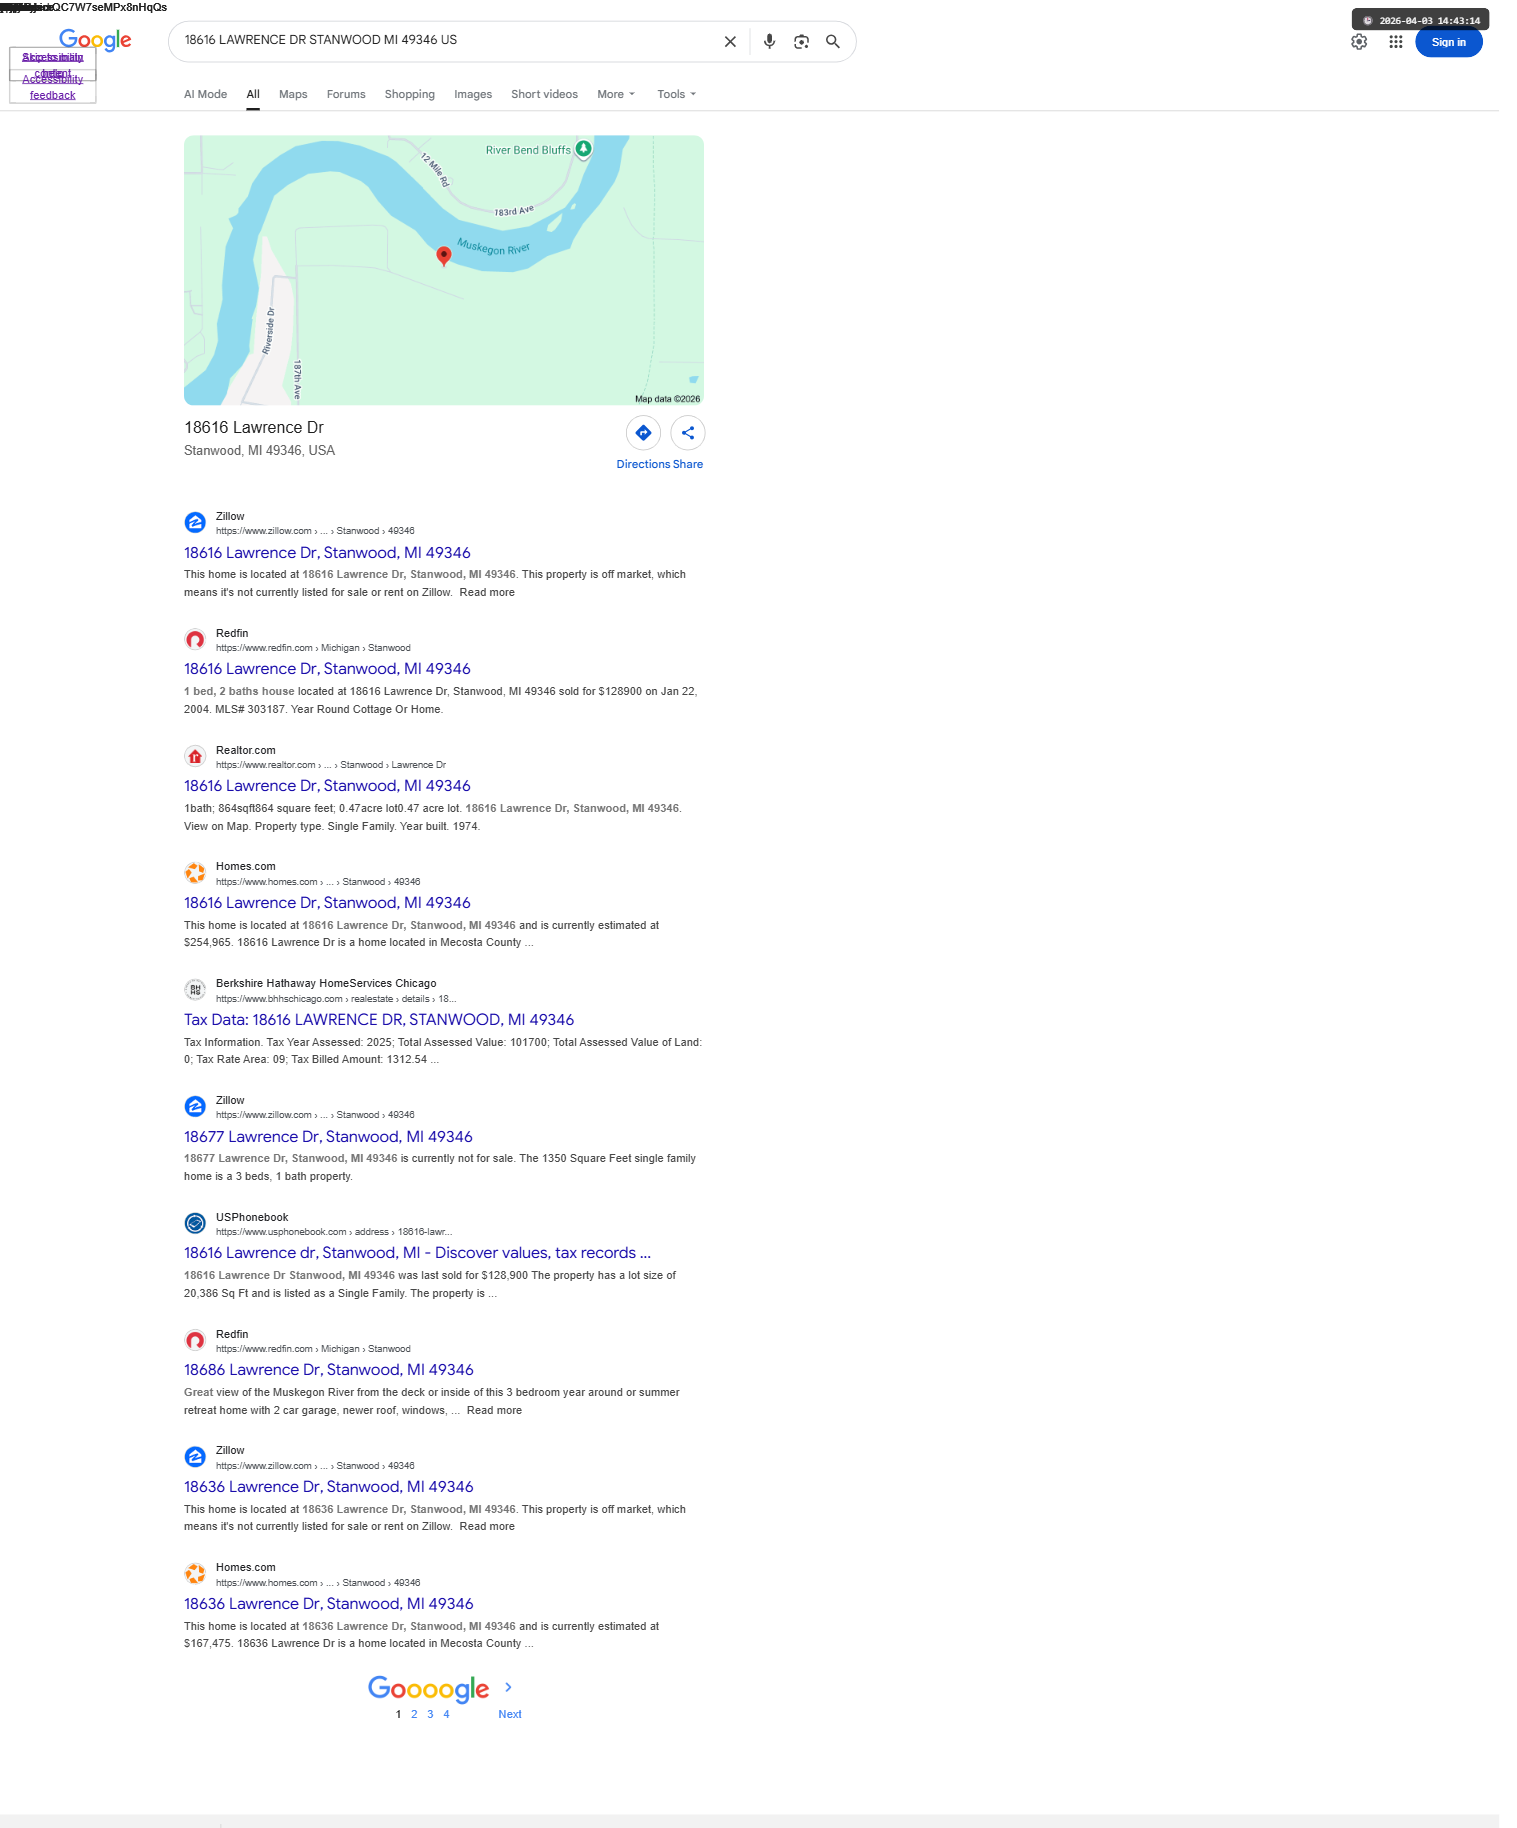Click the magnifying glass search icon
Screen dimensions: 1517x1828
click(x=832, y=42)
